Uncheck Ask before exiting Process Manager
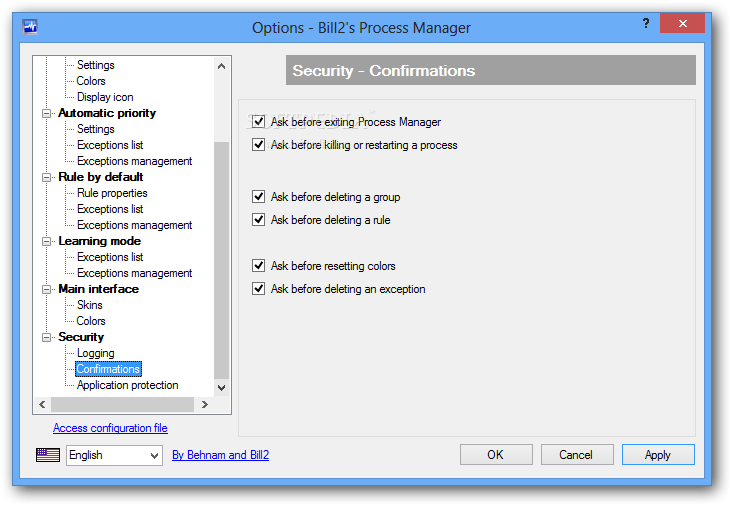Screen dimensions: 732x506 (x=258, y=122)
